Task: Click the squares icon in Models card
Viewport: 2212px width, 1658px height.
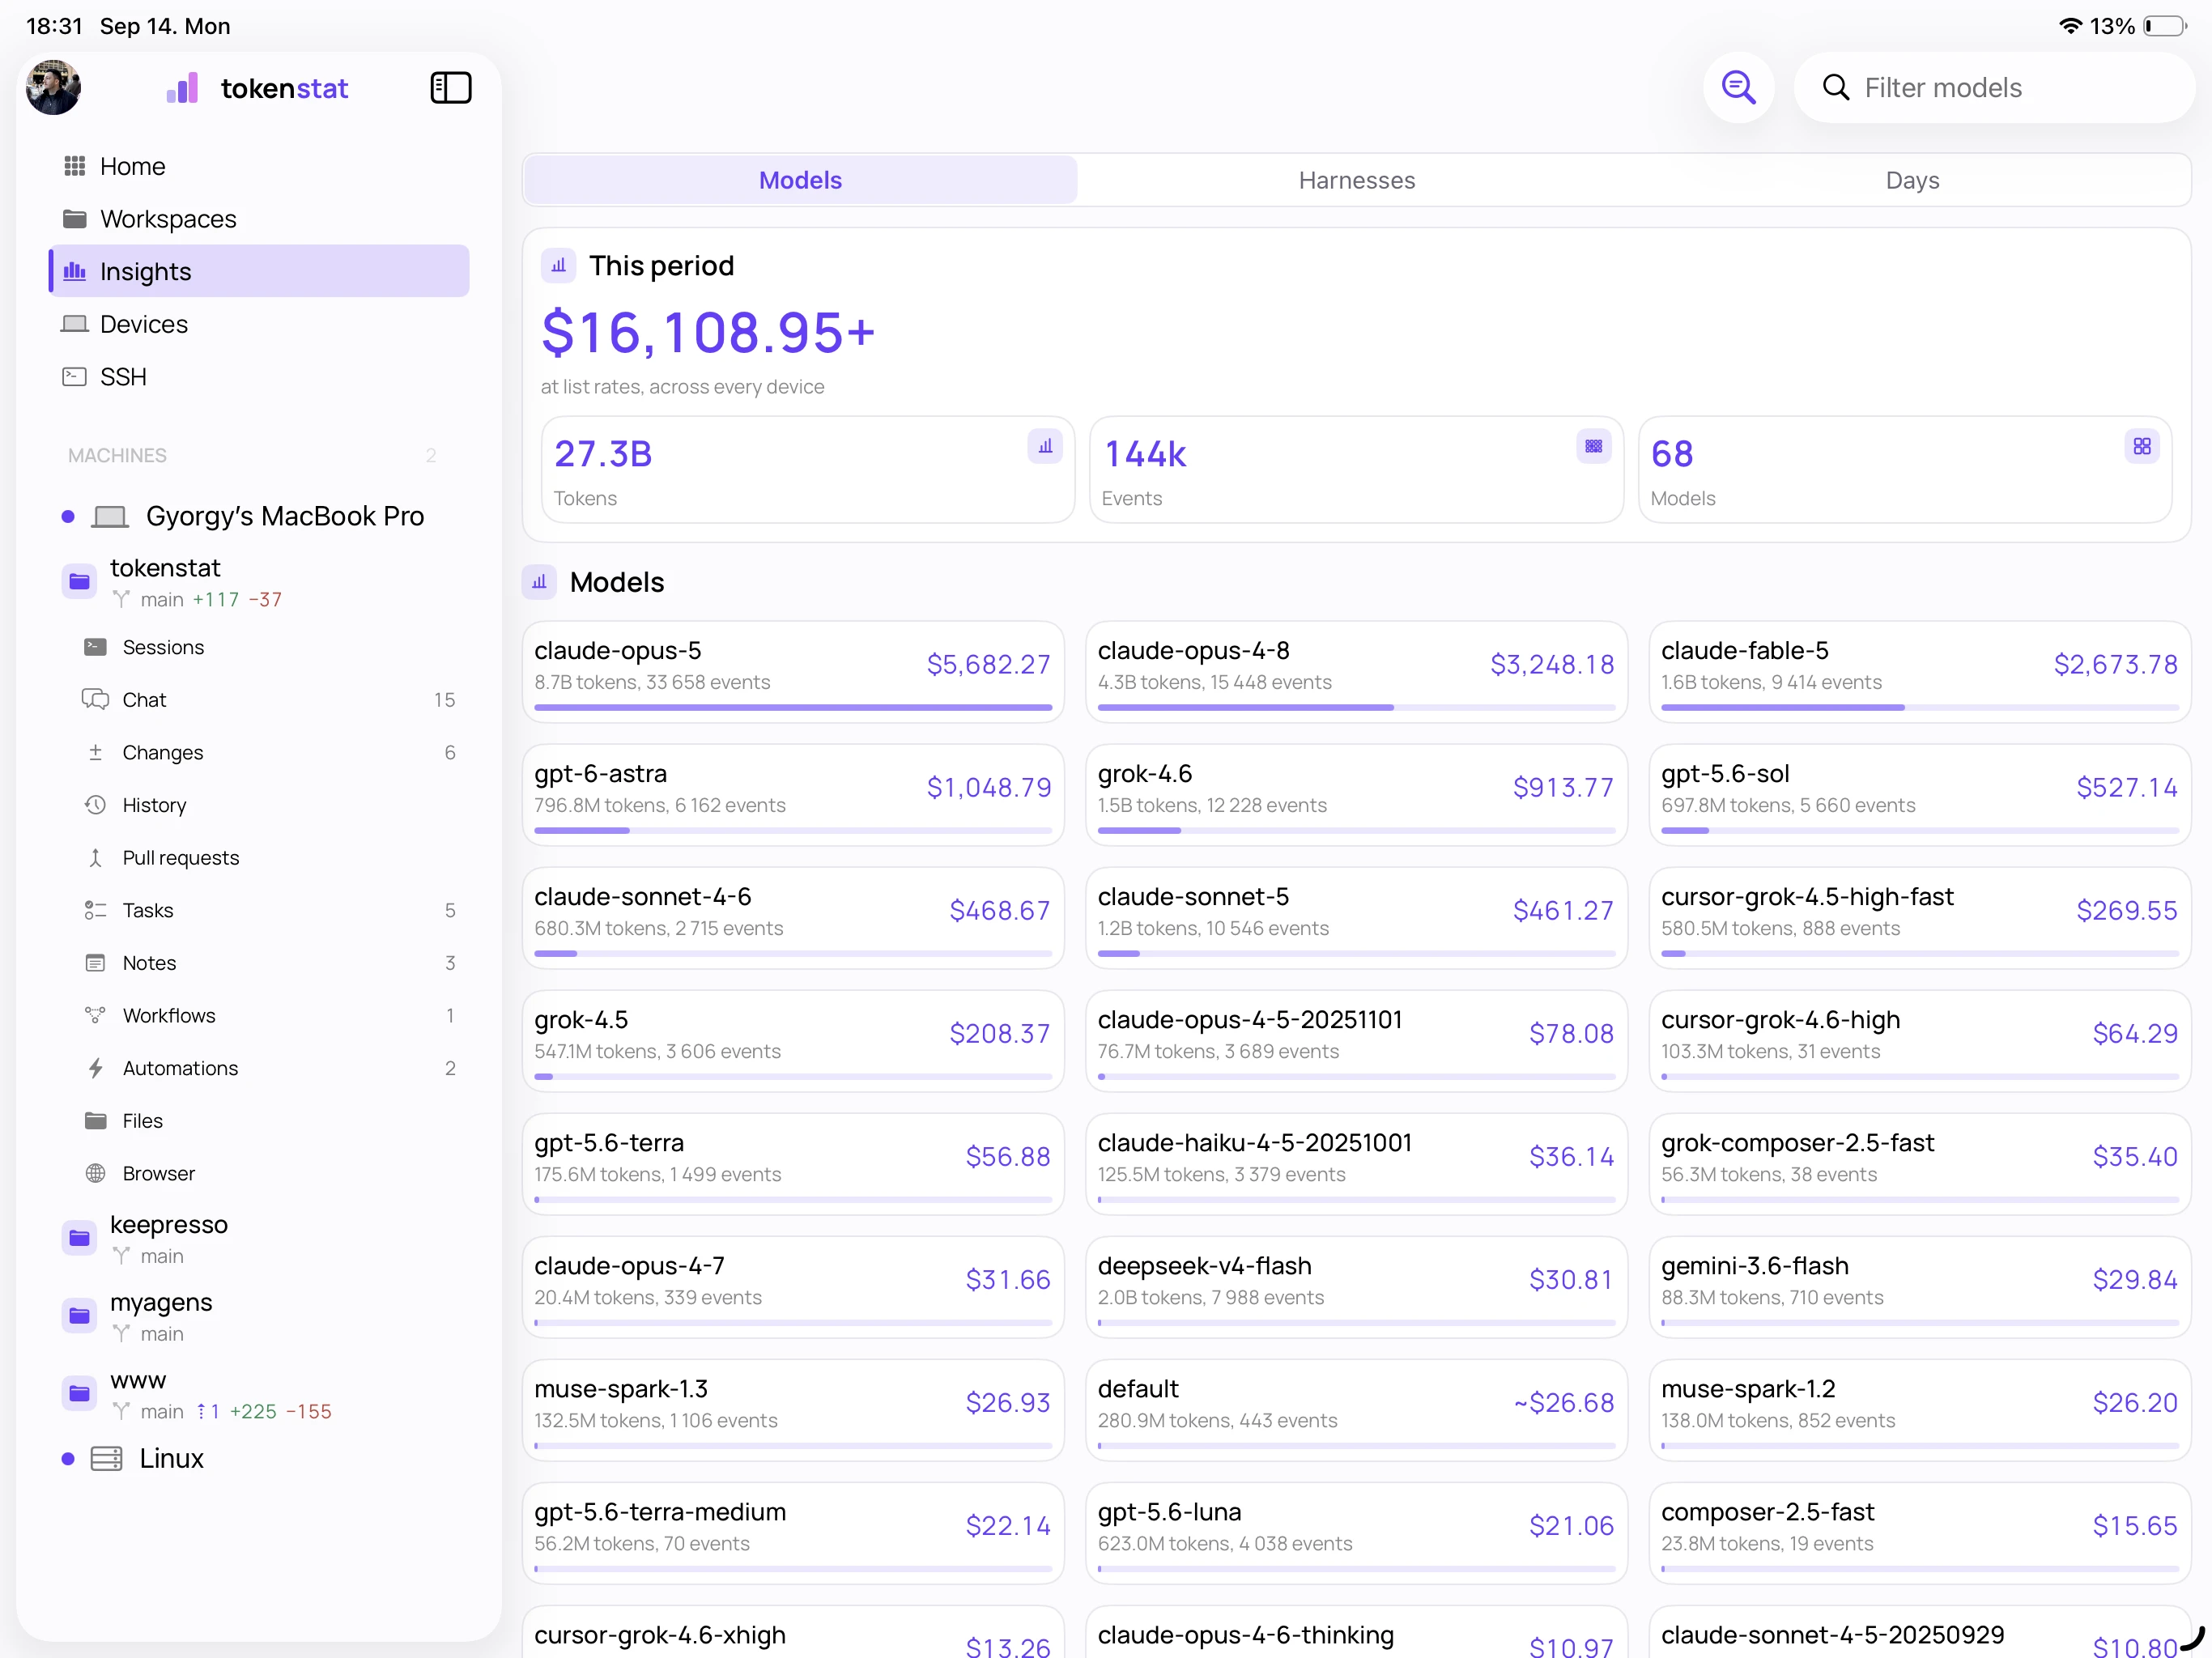Action: pyautogui.click(x=2142, y=446)
